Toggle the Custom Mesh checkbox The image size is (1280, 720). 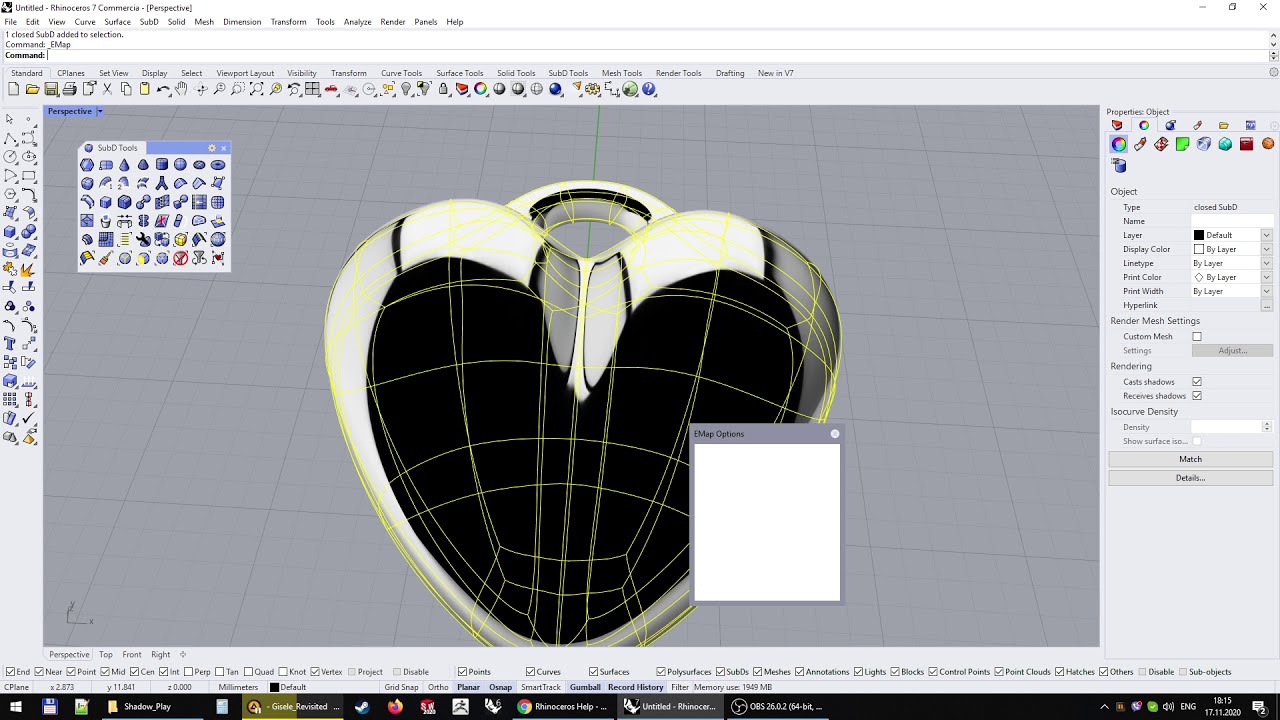[1197, 337]
